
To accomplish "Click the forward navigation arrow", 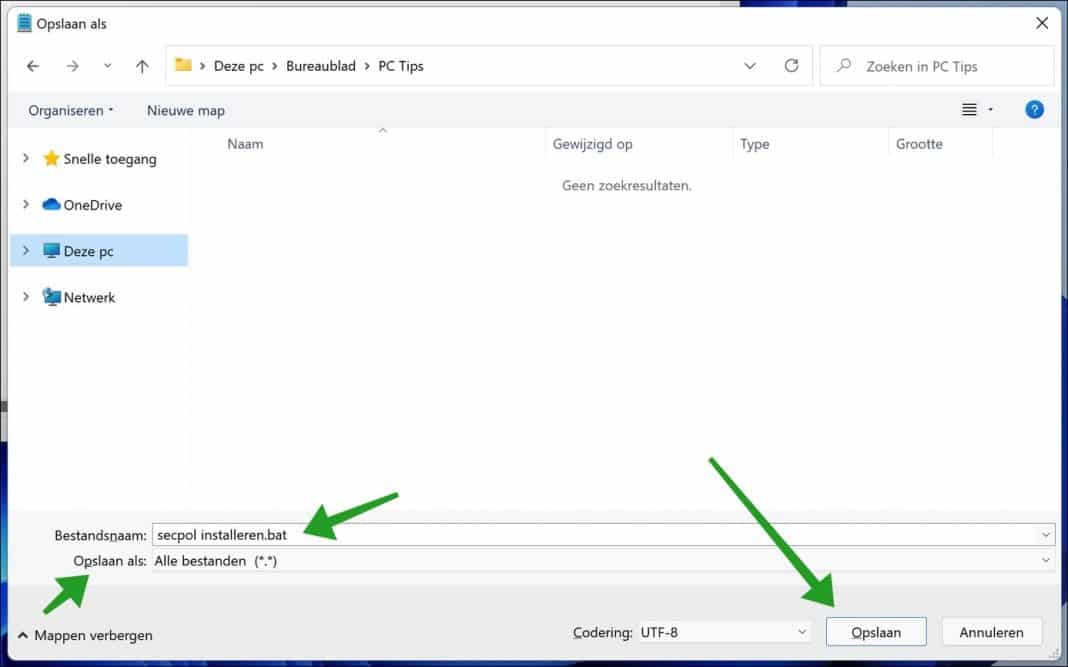I will click(72, 66).
